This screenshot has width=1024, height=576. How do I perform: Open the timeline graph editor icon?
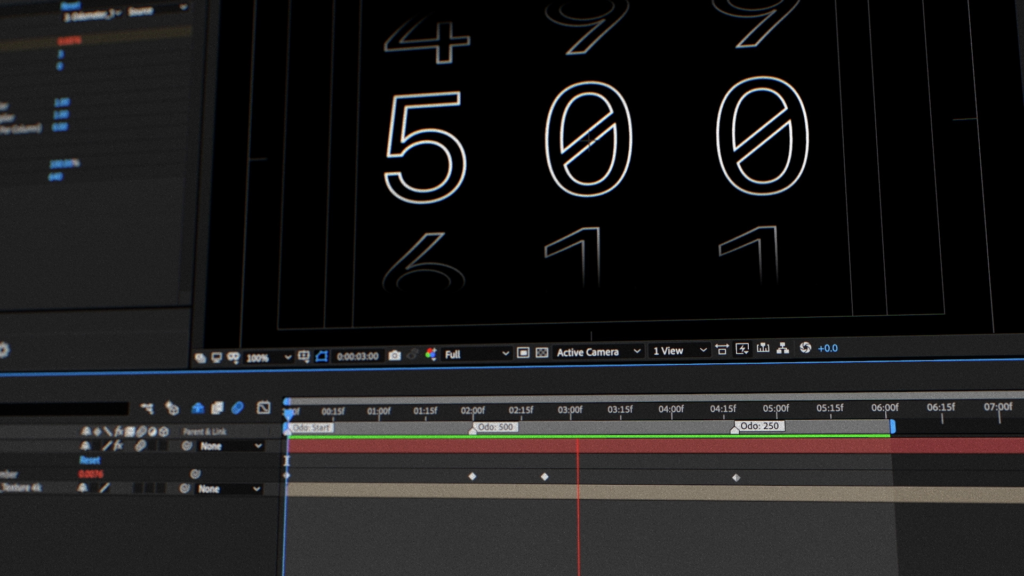click(264, 408)
